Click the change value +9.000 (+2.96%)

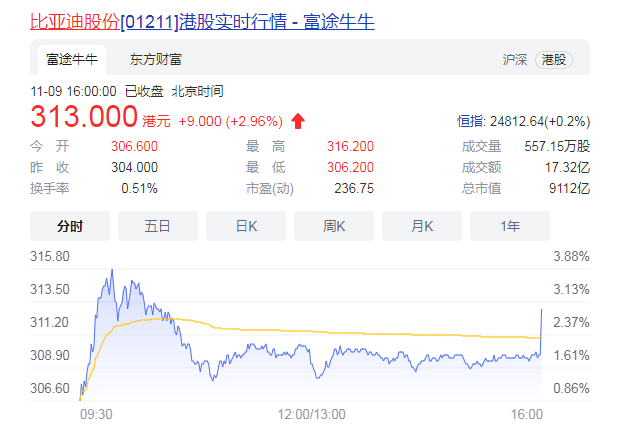click(x=230, y=121)
